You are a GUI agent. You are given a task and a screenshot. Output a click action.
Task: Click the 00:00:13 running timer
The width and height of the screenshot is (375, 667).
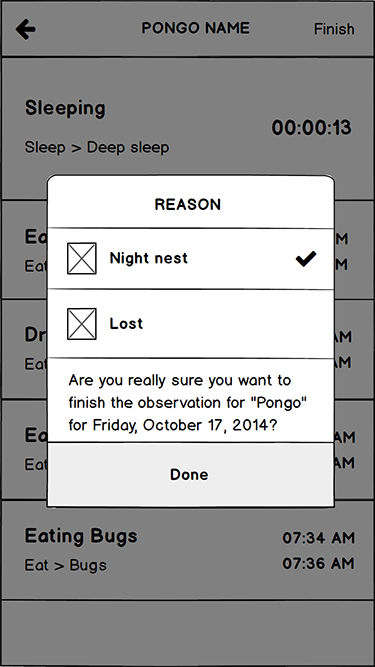point(312,128)
